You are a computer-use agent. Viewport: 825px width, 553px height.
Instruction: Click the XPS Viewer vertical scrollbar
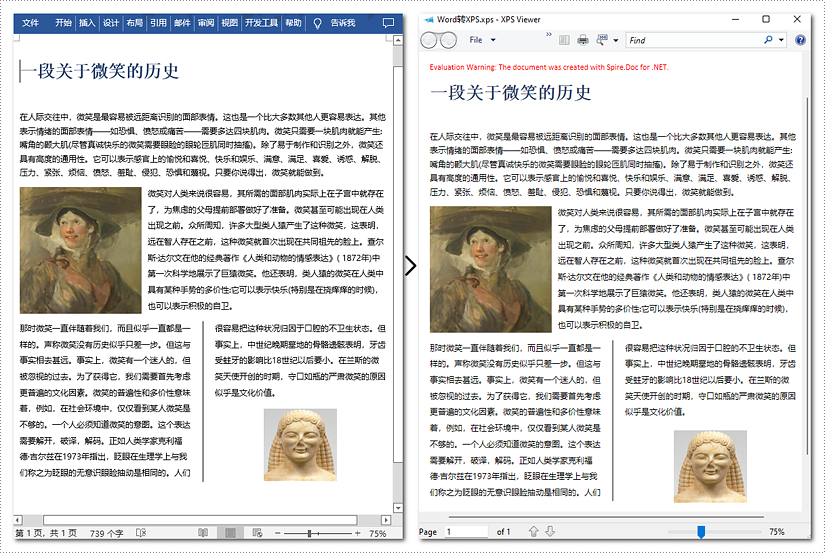pos(808,276)
